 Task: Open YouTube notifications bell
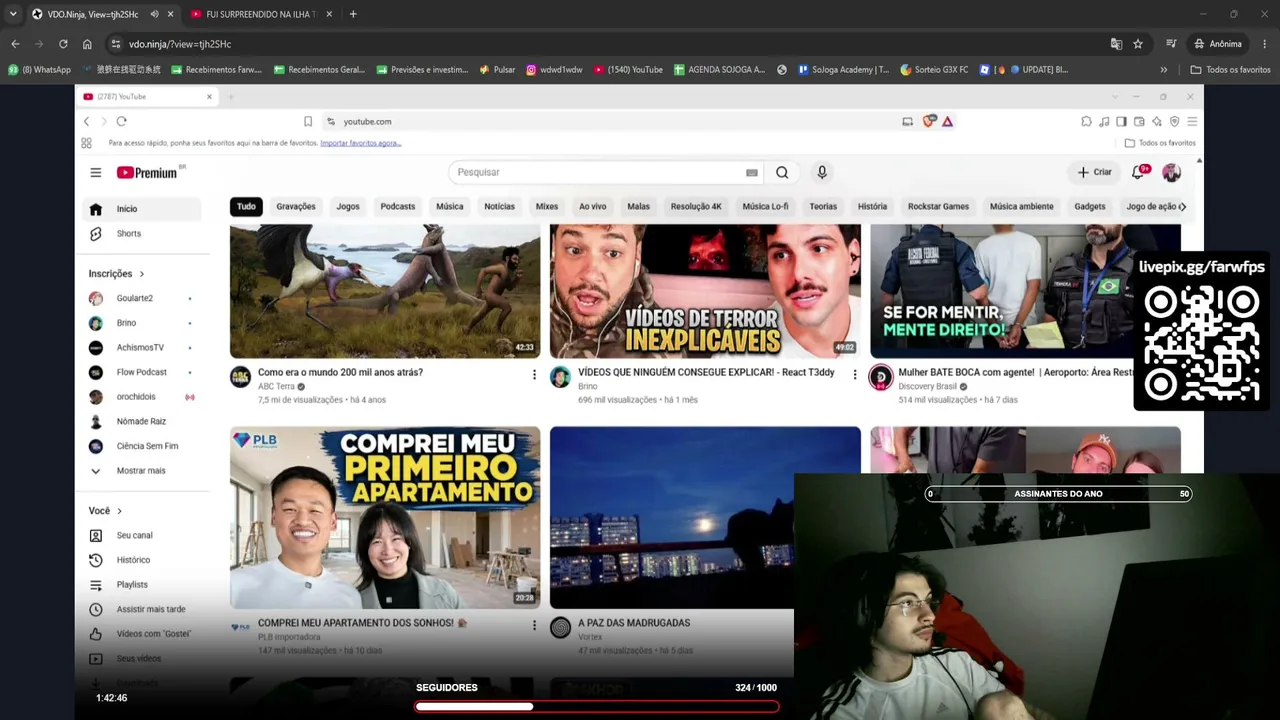point(1138,172)
